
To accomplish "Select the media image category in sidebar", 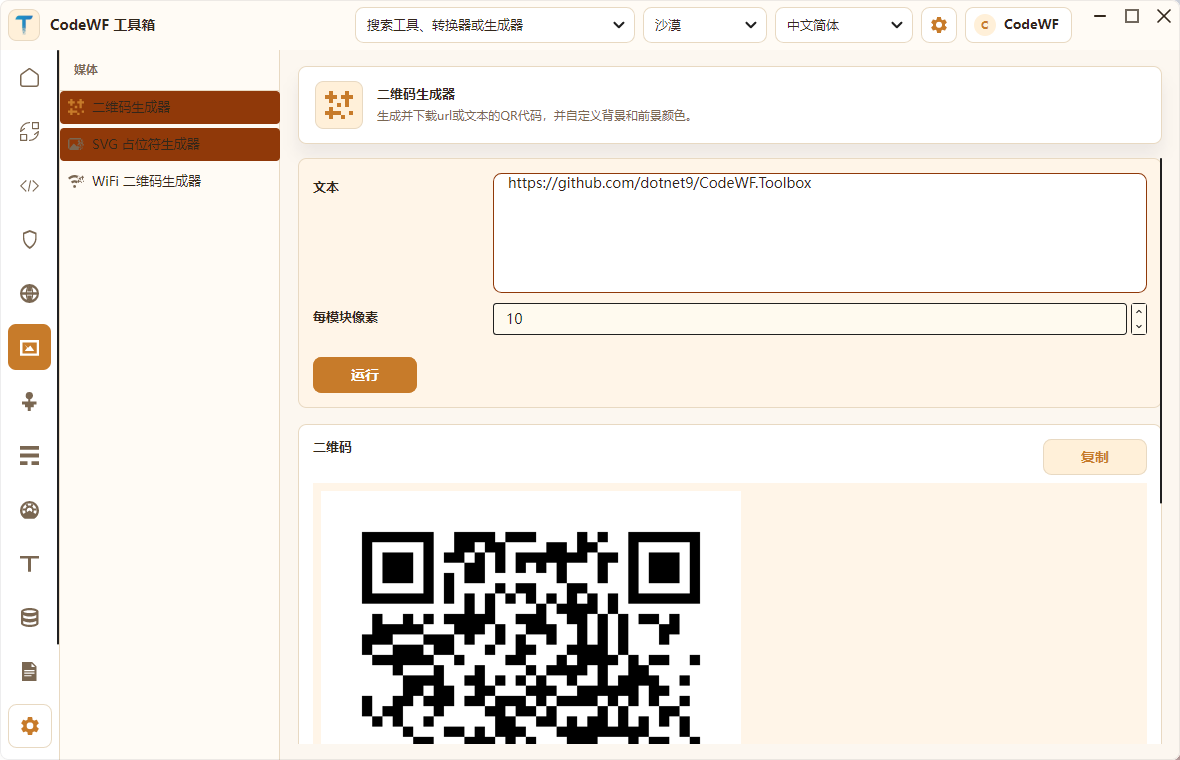I will pyautogui.click(x=29, y=347).
